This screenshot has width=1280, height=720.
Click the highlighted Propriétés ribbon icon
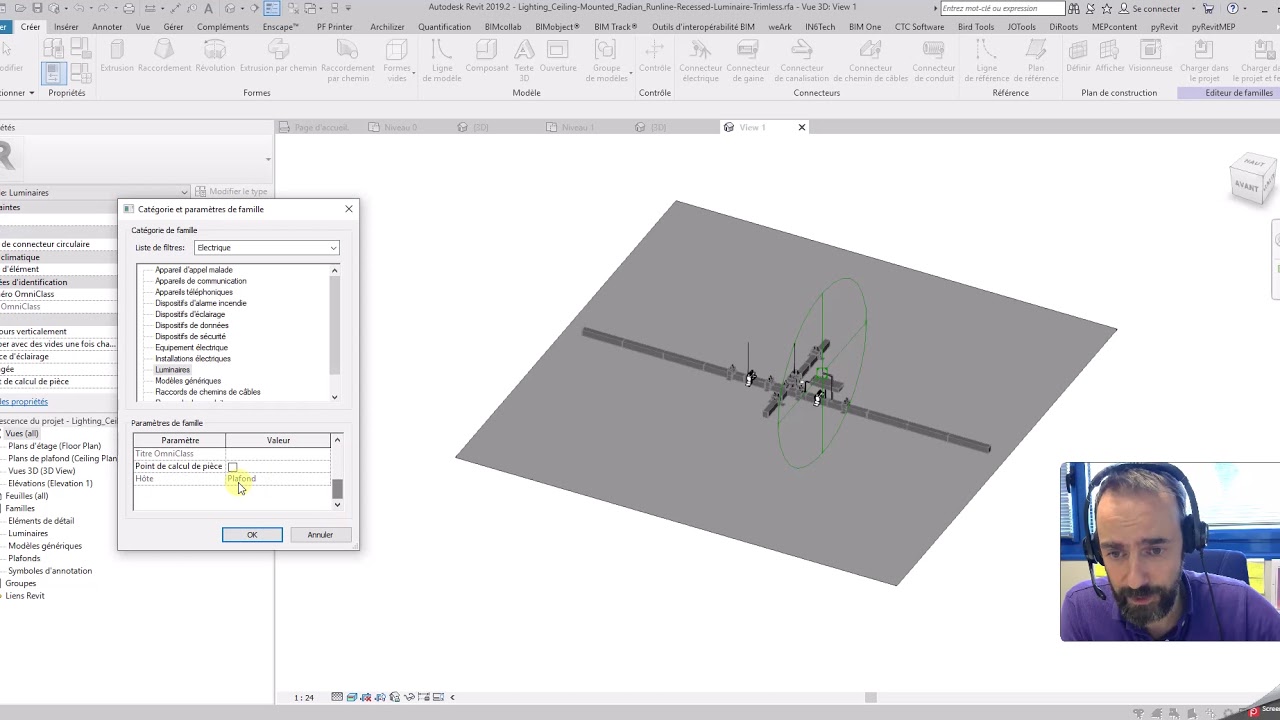pos(54,73)
